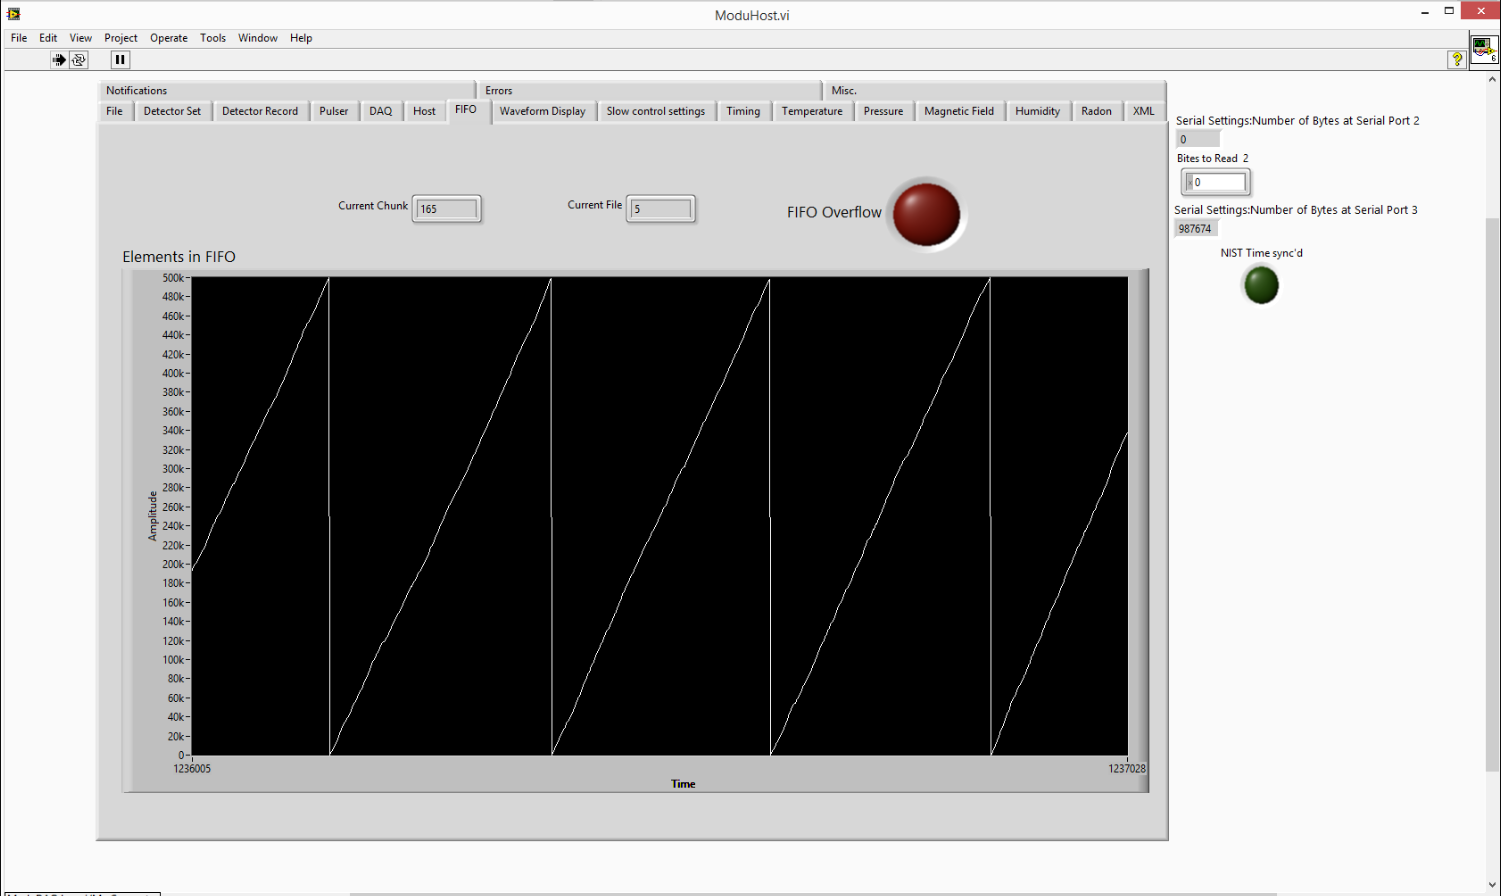This screenshot has height=896, width=1501.
Task: Open the Context Help question mark
Action: (x=1457, y=60)
